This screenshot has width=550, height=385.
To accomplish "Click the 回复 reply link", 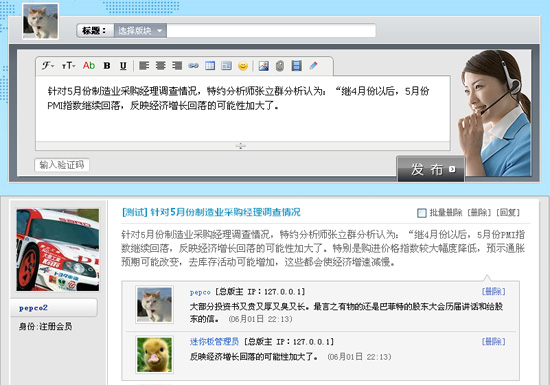I will 508,212.
